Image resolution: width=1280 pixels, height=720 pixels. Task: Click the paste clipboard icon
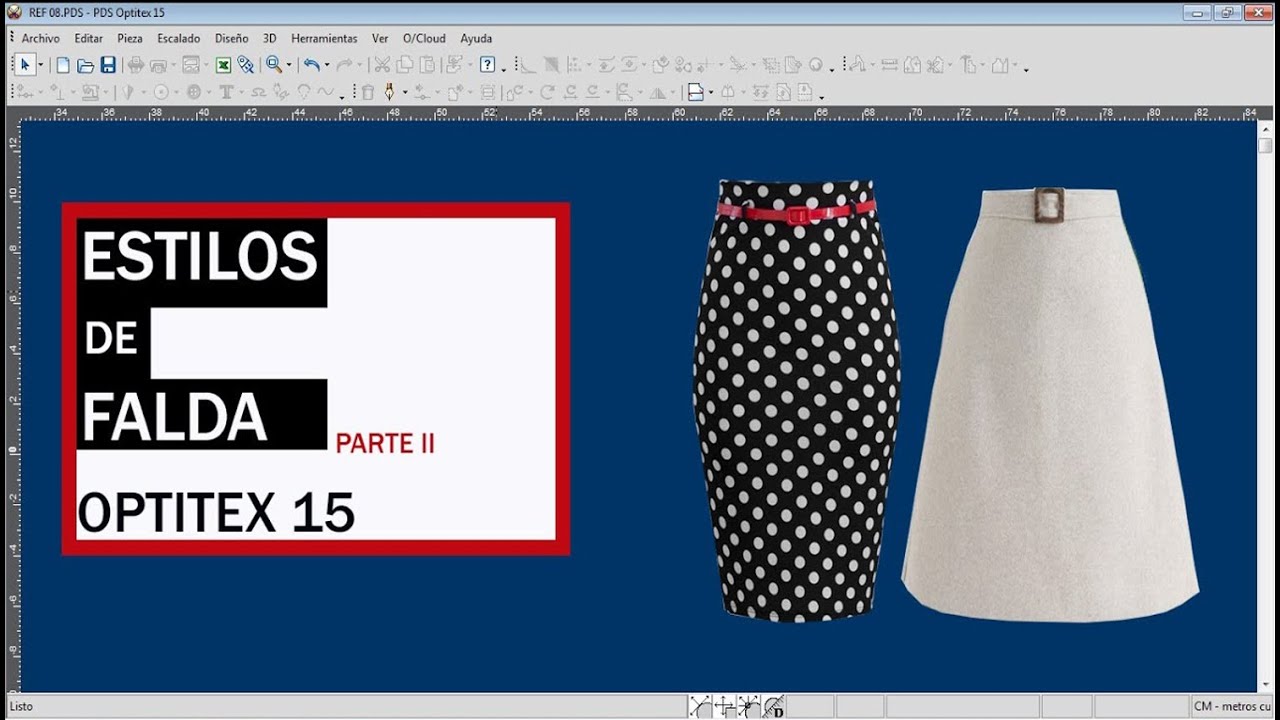[427, 65]
